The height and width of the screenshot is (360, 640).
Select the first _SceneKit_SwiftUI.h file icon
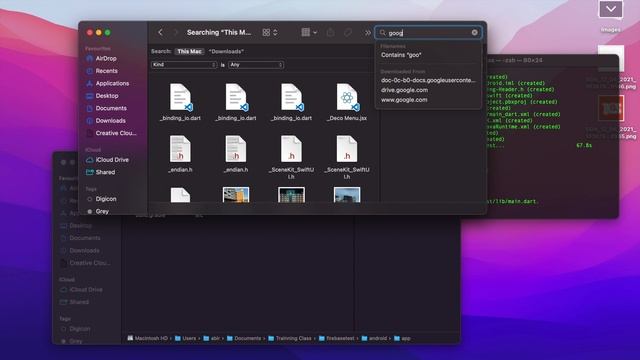[291, 149]
